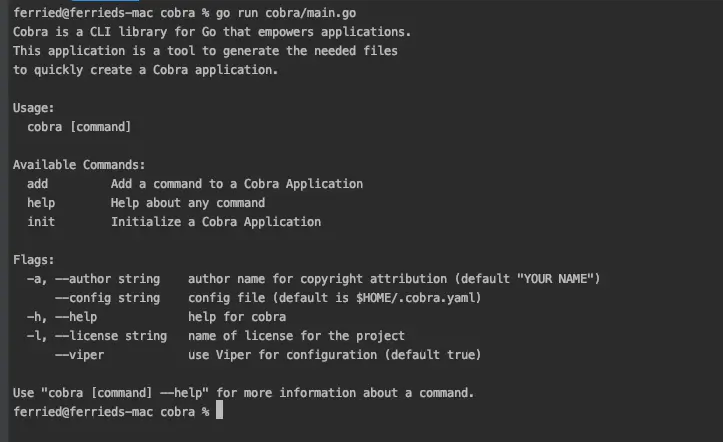Click the 'add' command name in the list
This screenshot has width=723, height=442.
(x=38, y=184)
